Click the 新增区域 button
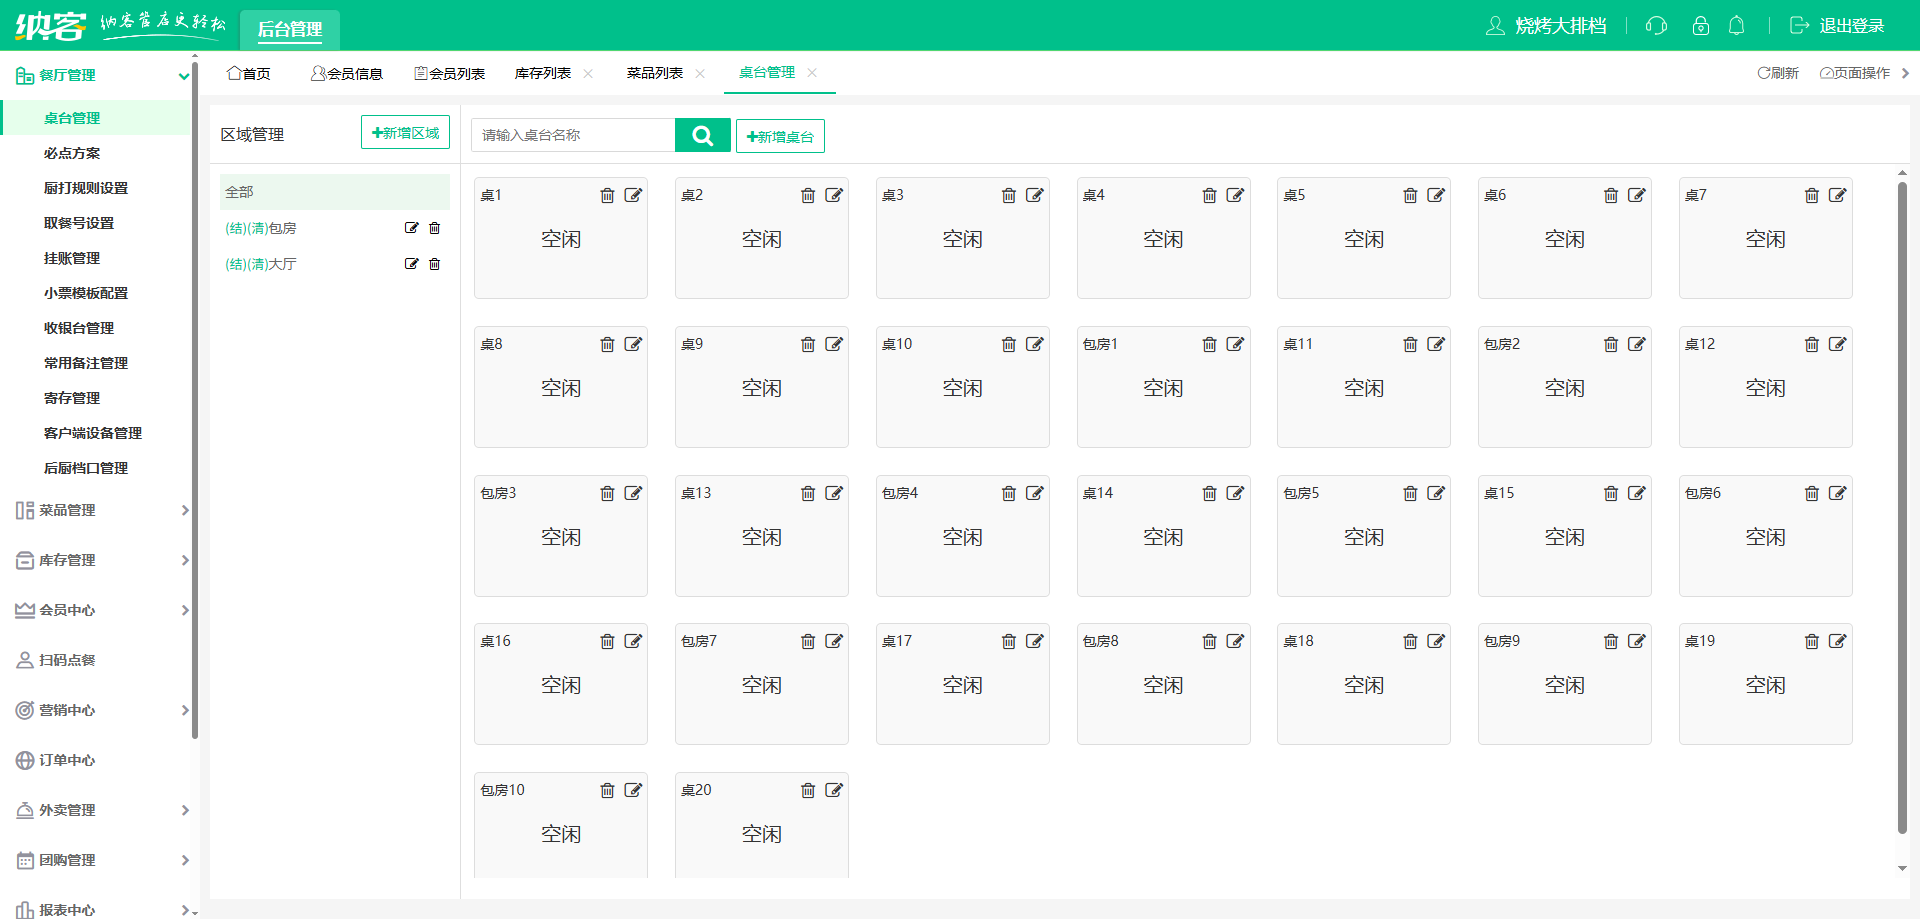 (x=405, y=133)
